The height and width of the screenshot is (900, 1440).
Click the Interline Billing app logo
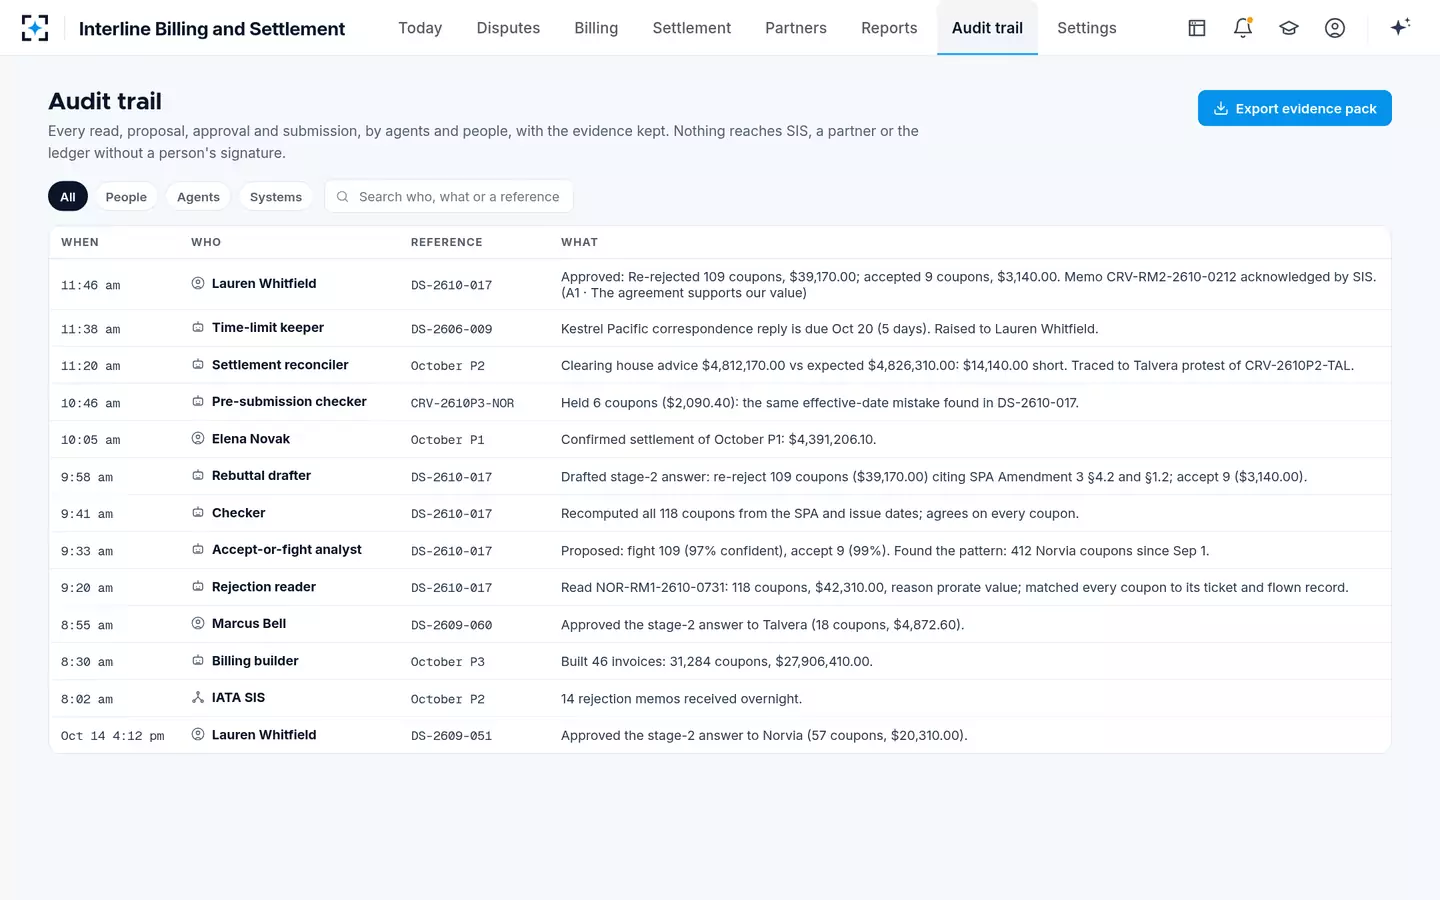point(35,28)
